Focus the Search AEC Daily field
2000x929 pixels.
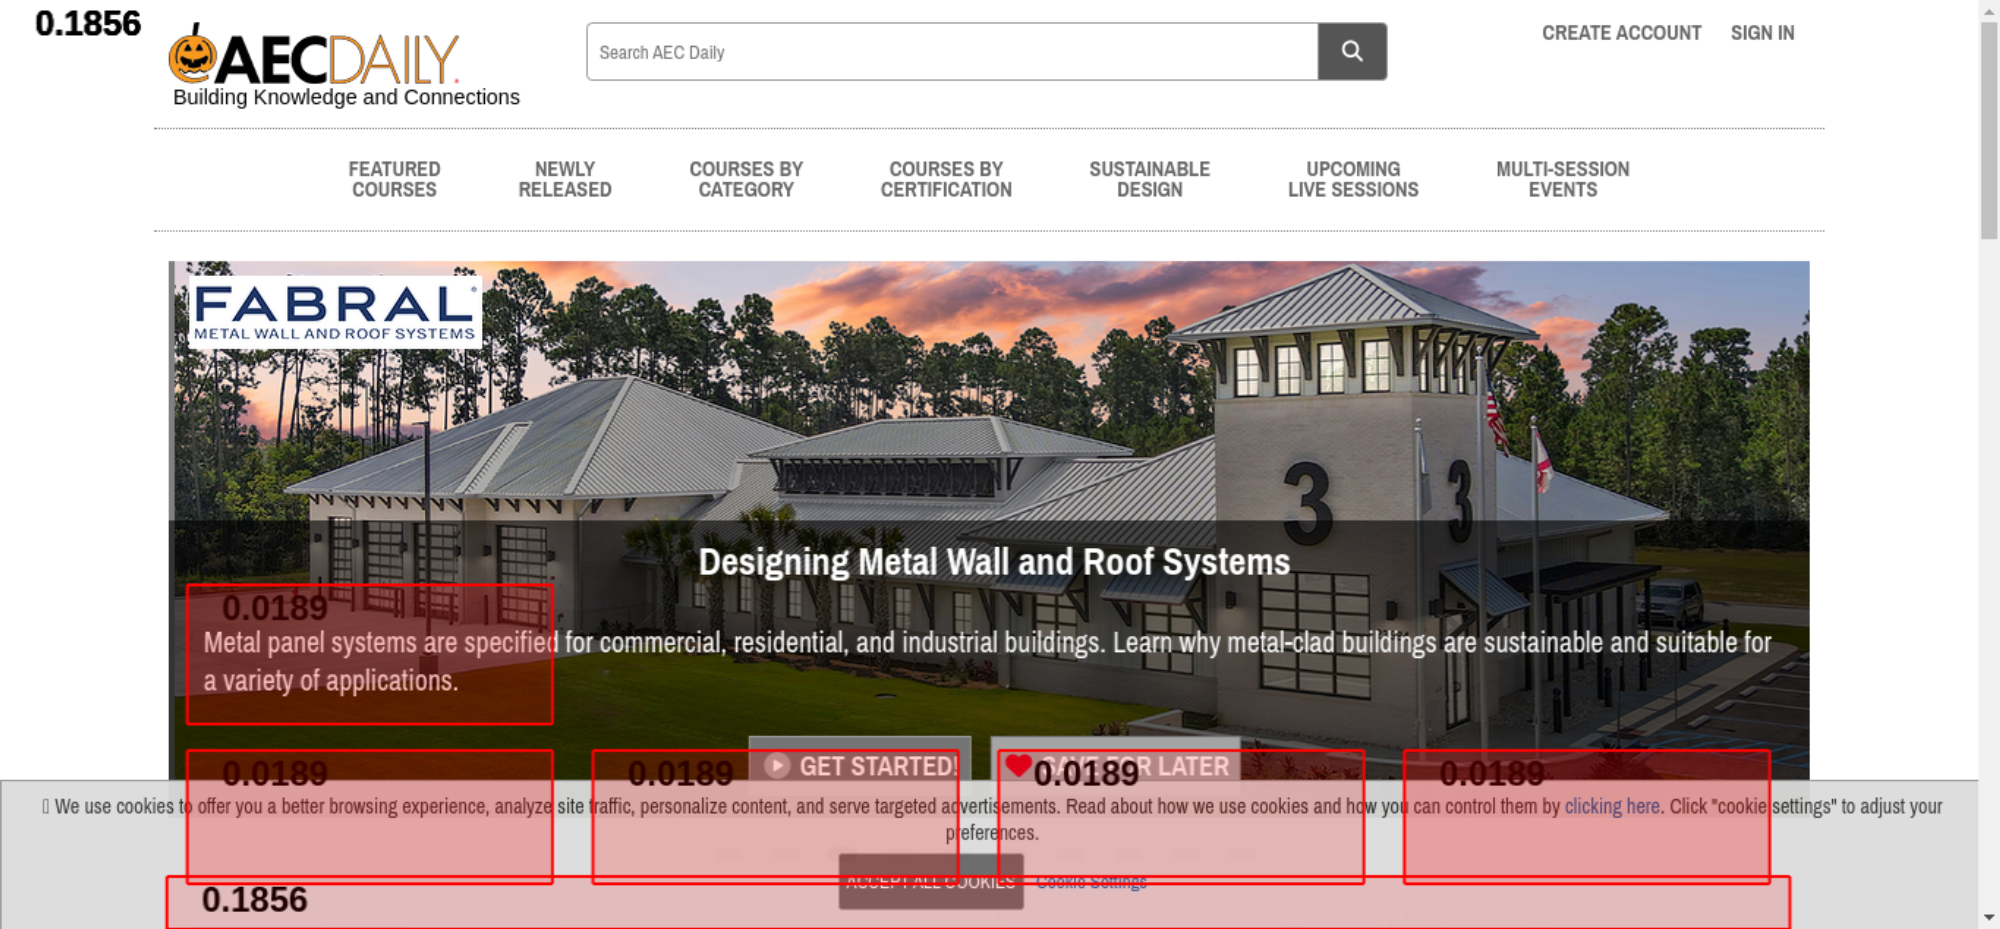click(951, 52)
